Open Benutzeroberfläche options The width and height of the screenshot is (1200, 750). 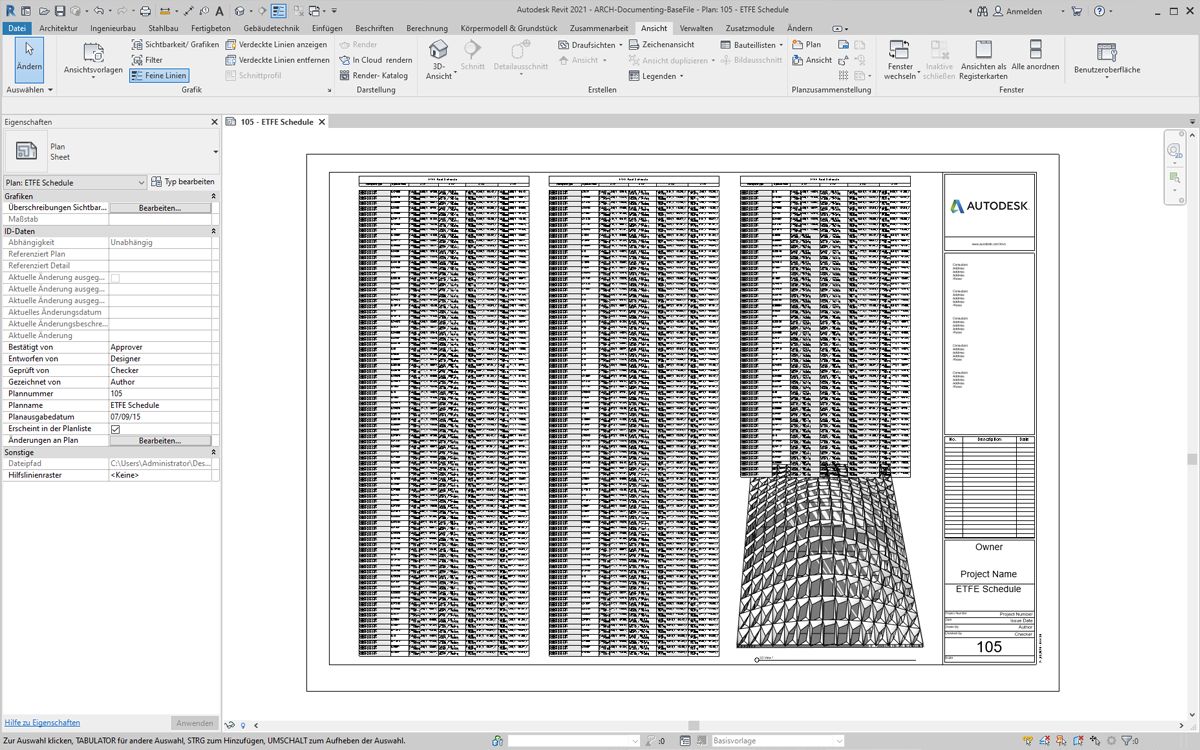(1107, 60)
